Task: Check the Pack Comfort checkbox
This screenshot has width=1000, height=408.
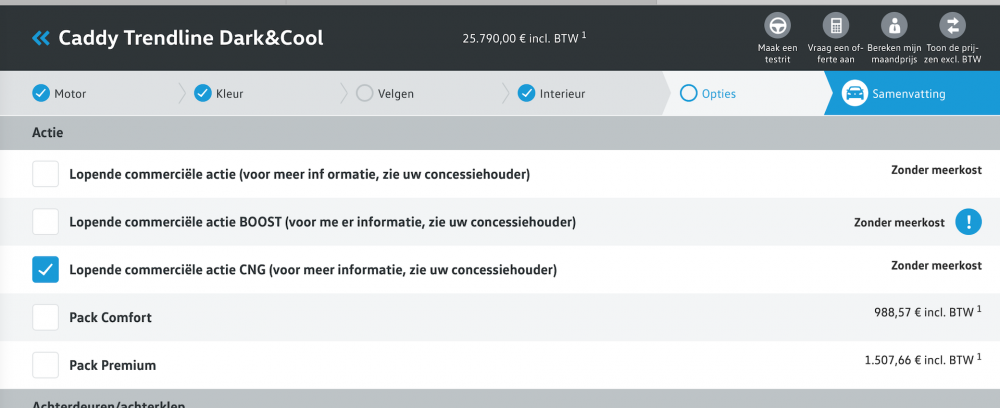Action: pyautogui.click(x=45, y=317)
